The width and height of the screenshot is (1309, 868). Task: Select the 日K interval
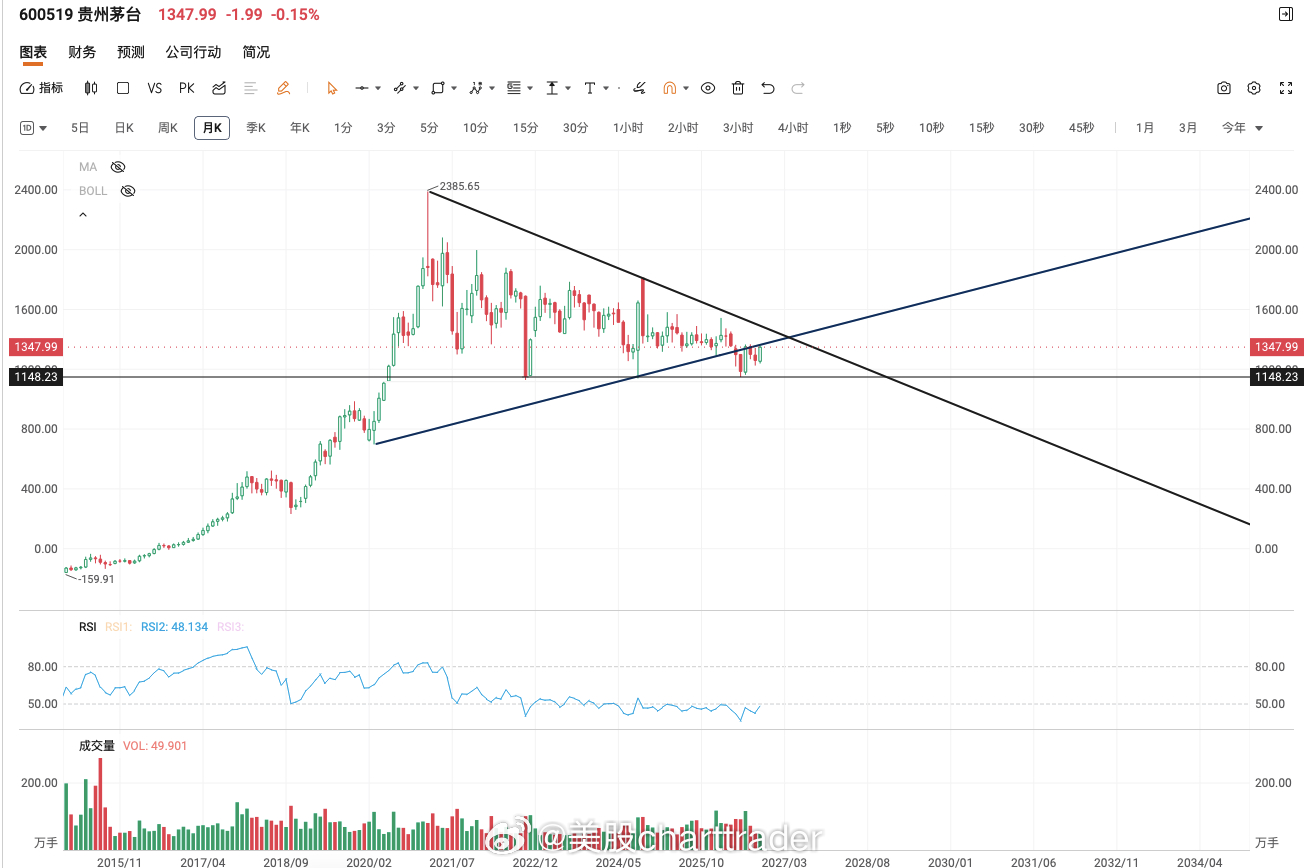[x=124, y=128]
